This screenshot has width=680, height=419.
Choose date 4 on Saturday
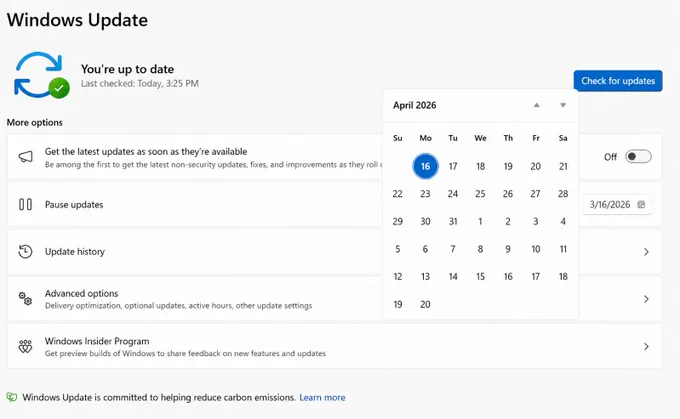point(563,222)
